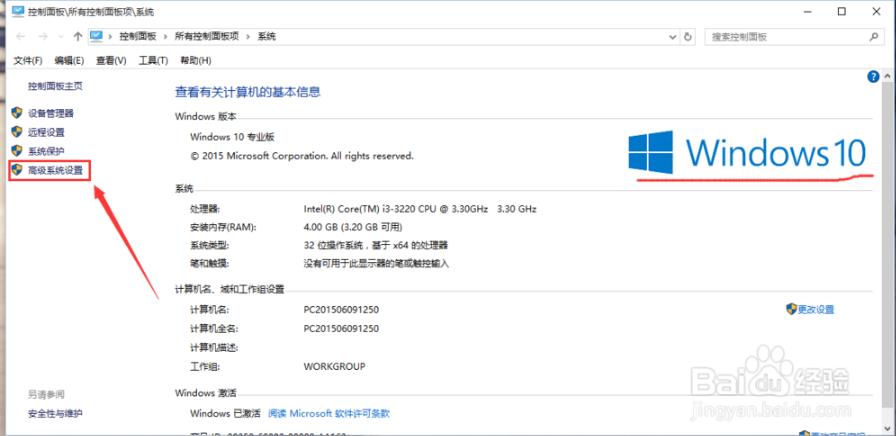Click the Remote Settings shield icon

16,132
